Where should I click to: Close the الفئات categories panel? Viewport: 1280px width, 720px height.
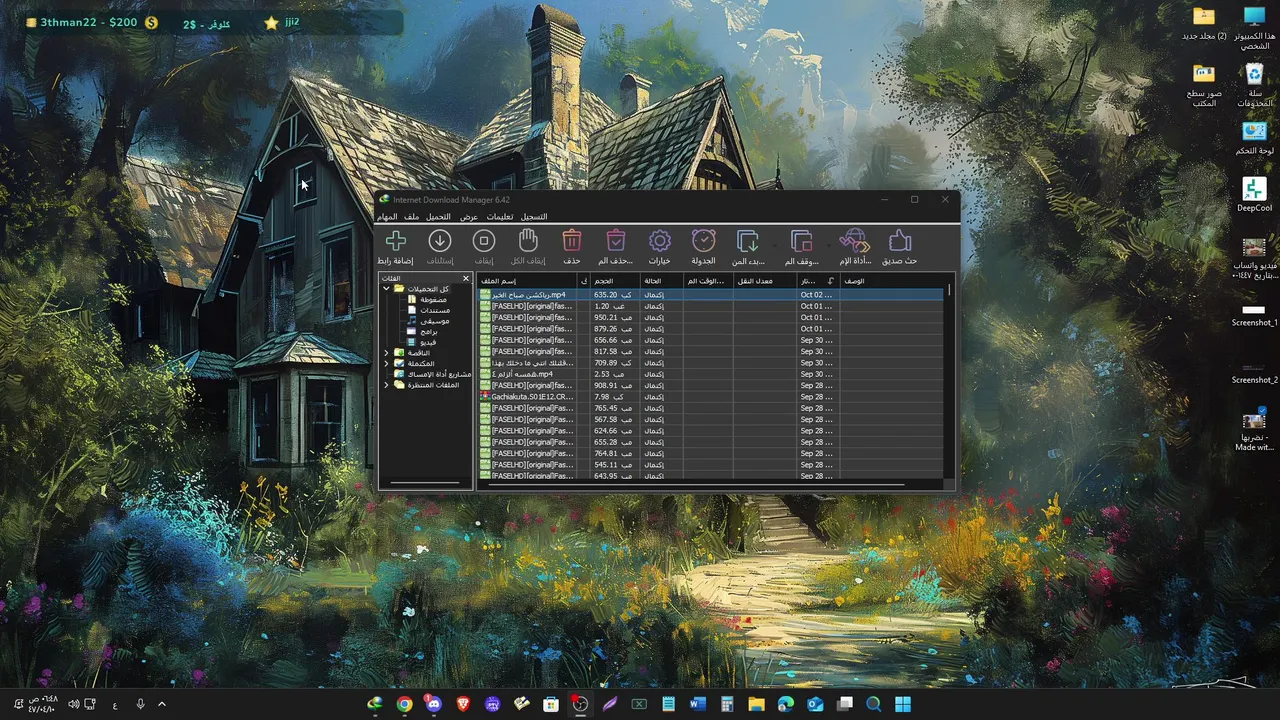(x=465, y=278)
